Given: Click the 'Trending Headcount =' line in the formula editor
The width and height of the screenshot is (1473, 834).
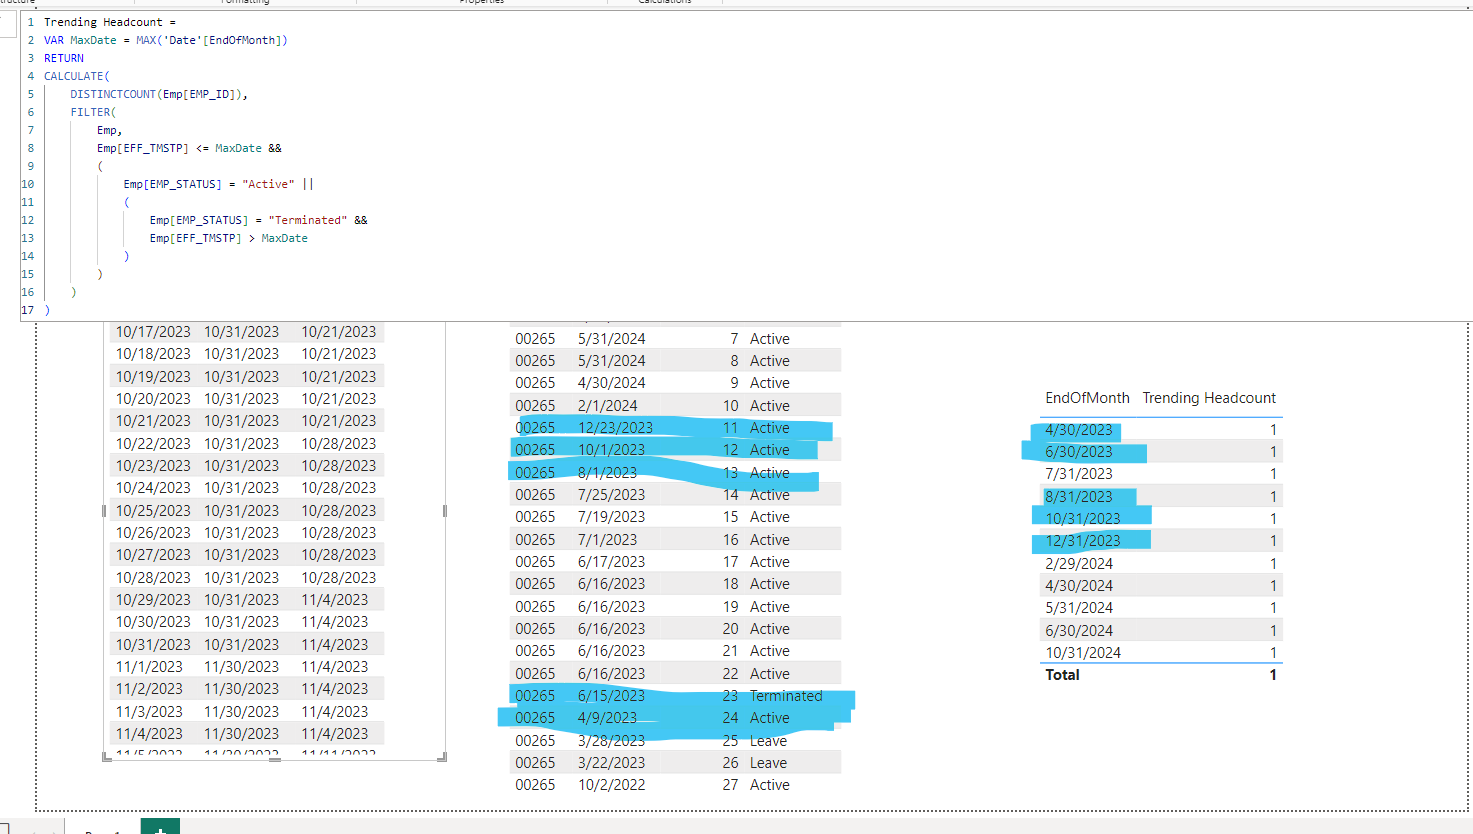Looking at the screenshot, I should pos(110,22).
